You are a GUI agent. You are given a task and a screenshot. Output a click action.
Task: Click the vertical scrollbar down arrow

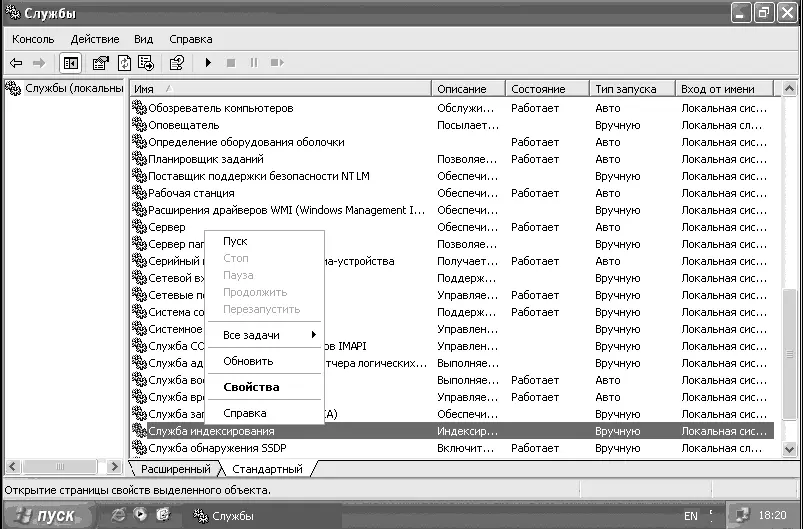[789, 447]
